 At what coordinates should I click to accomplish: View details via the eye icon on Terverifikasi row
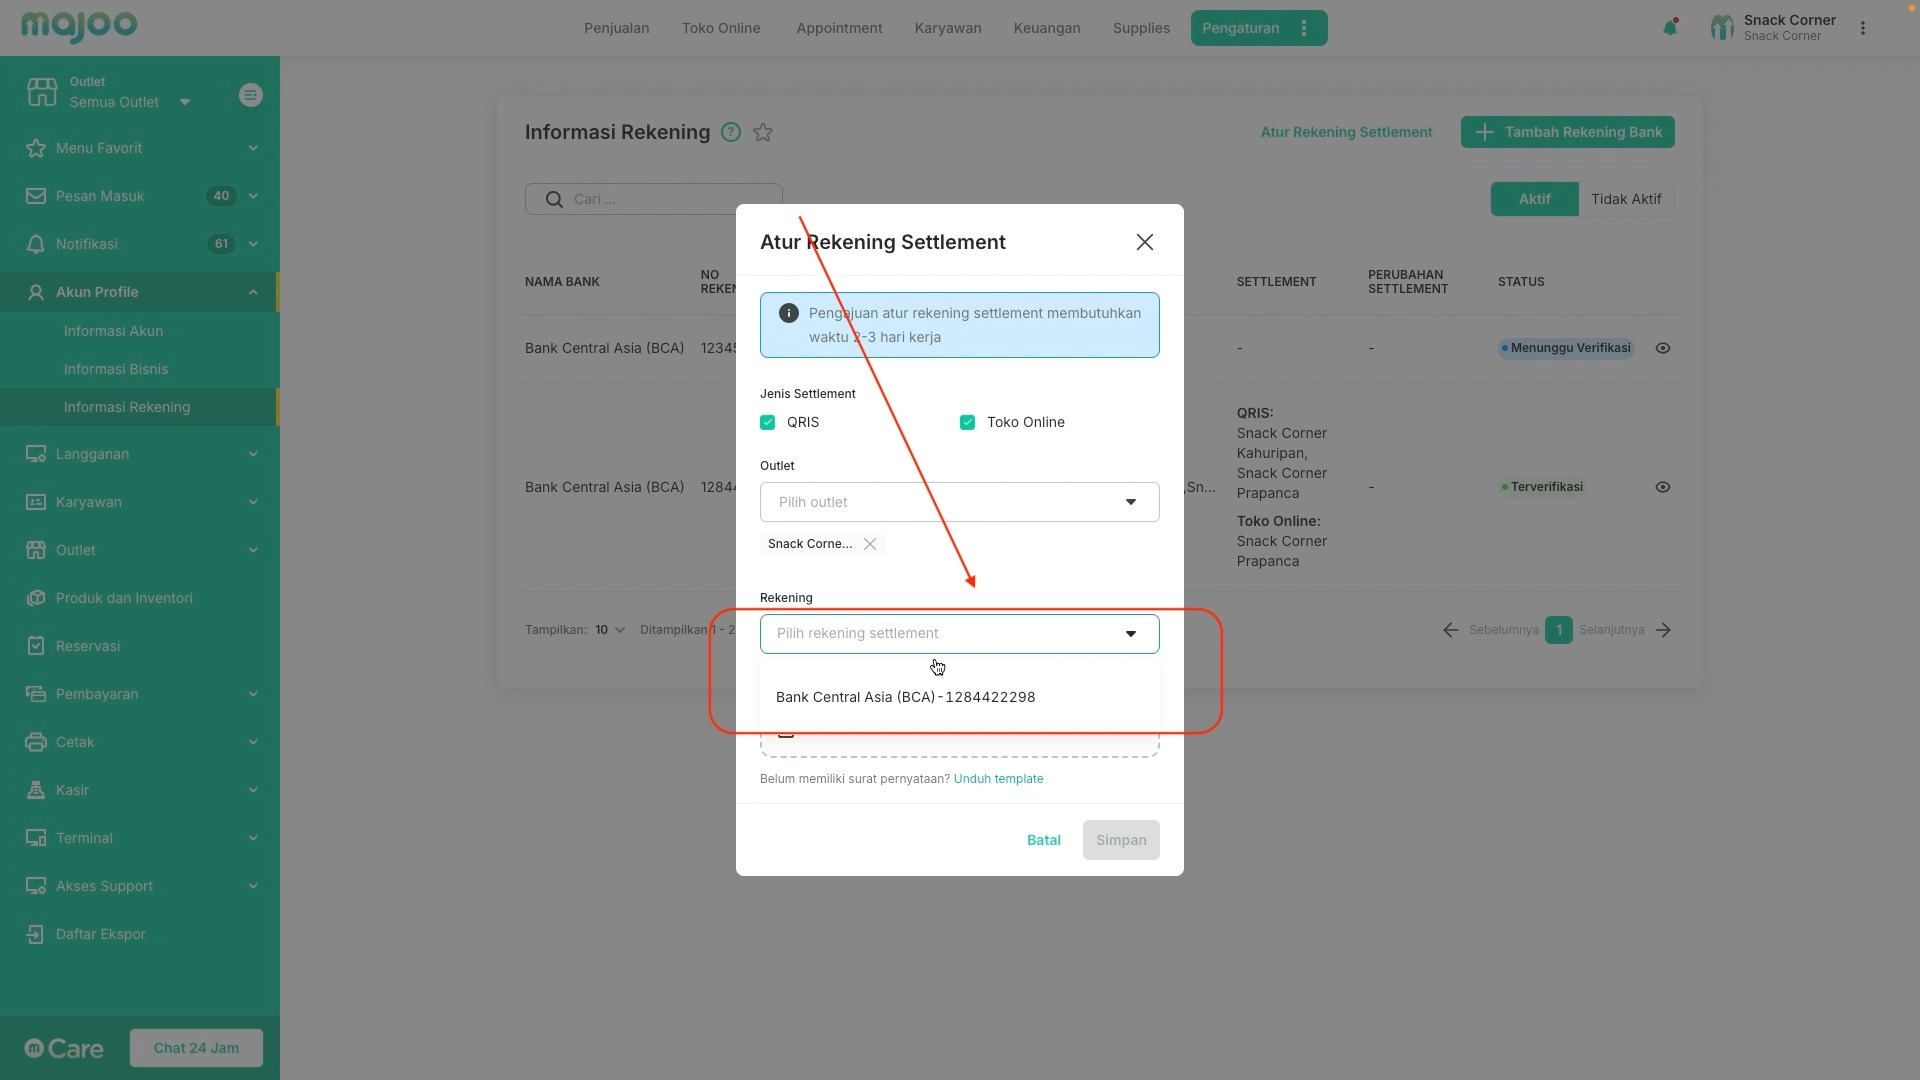pyautogui.click(x=1663, y=488)
